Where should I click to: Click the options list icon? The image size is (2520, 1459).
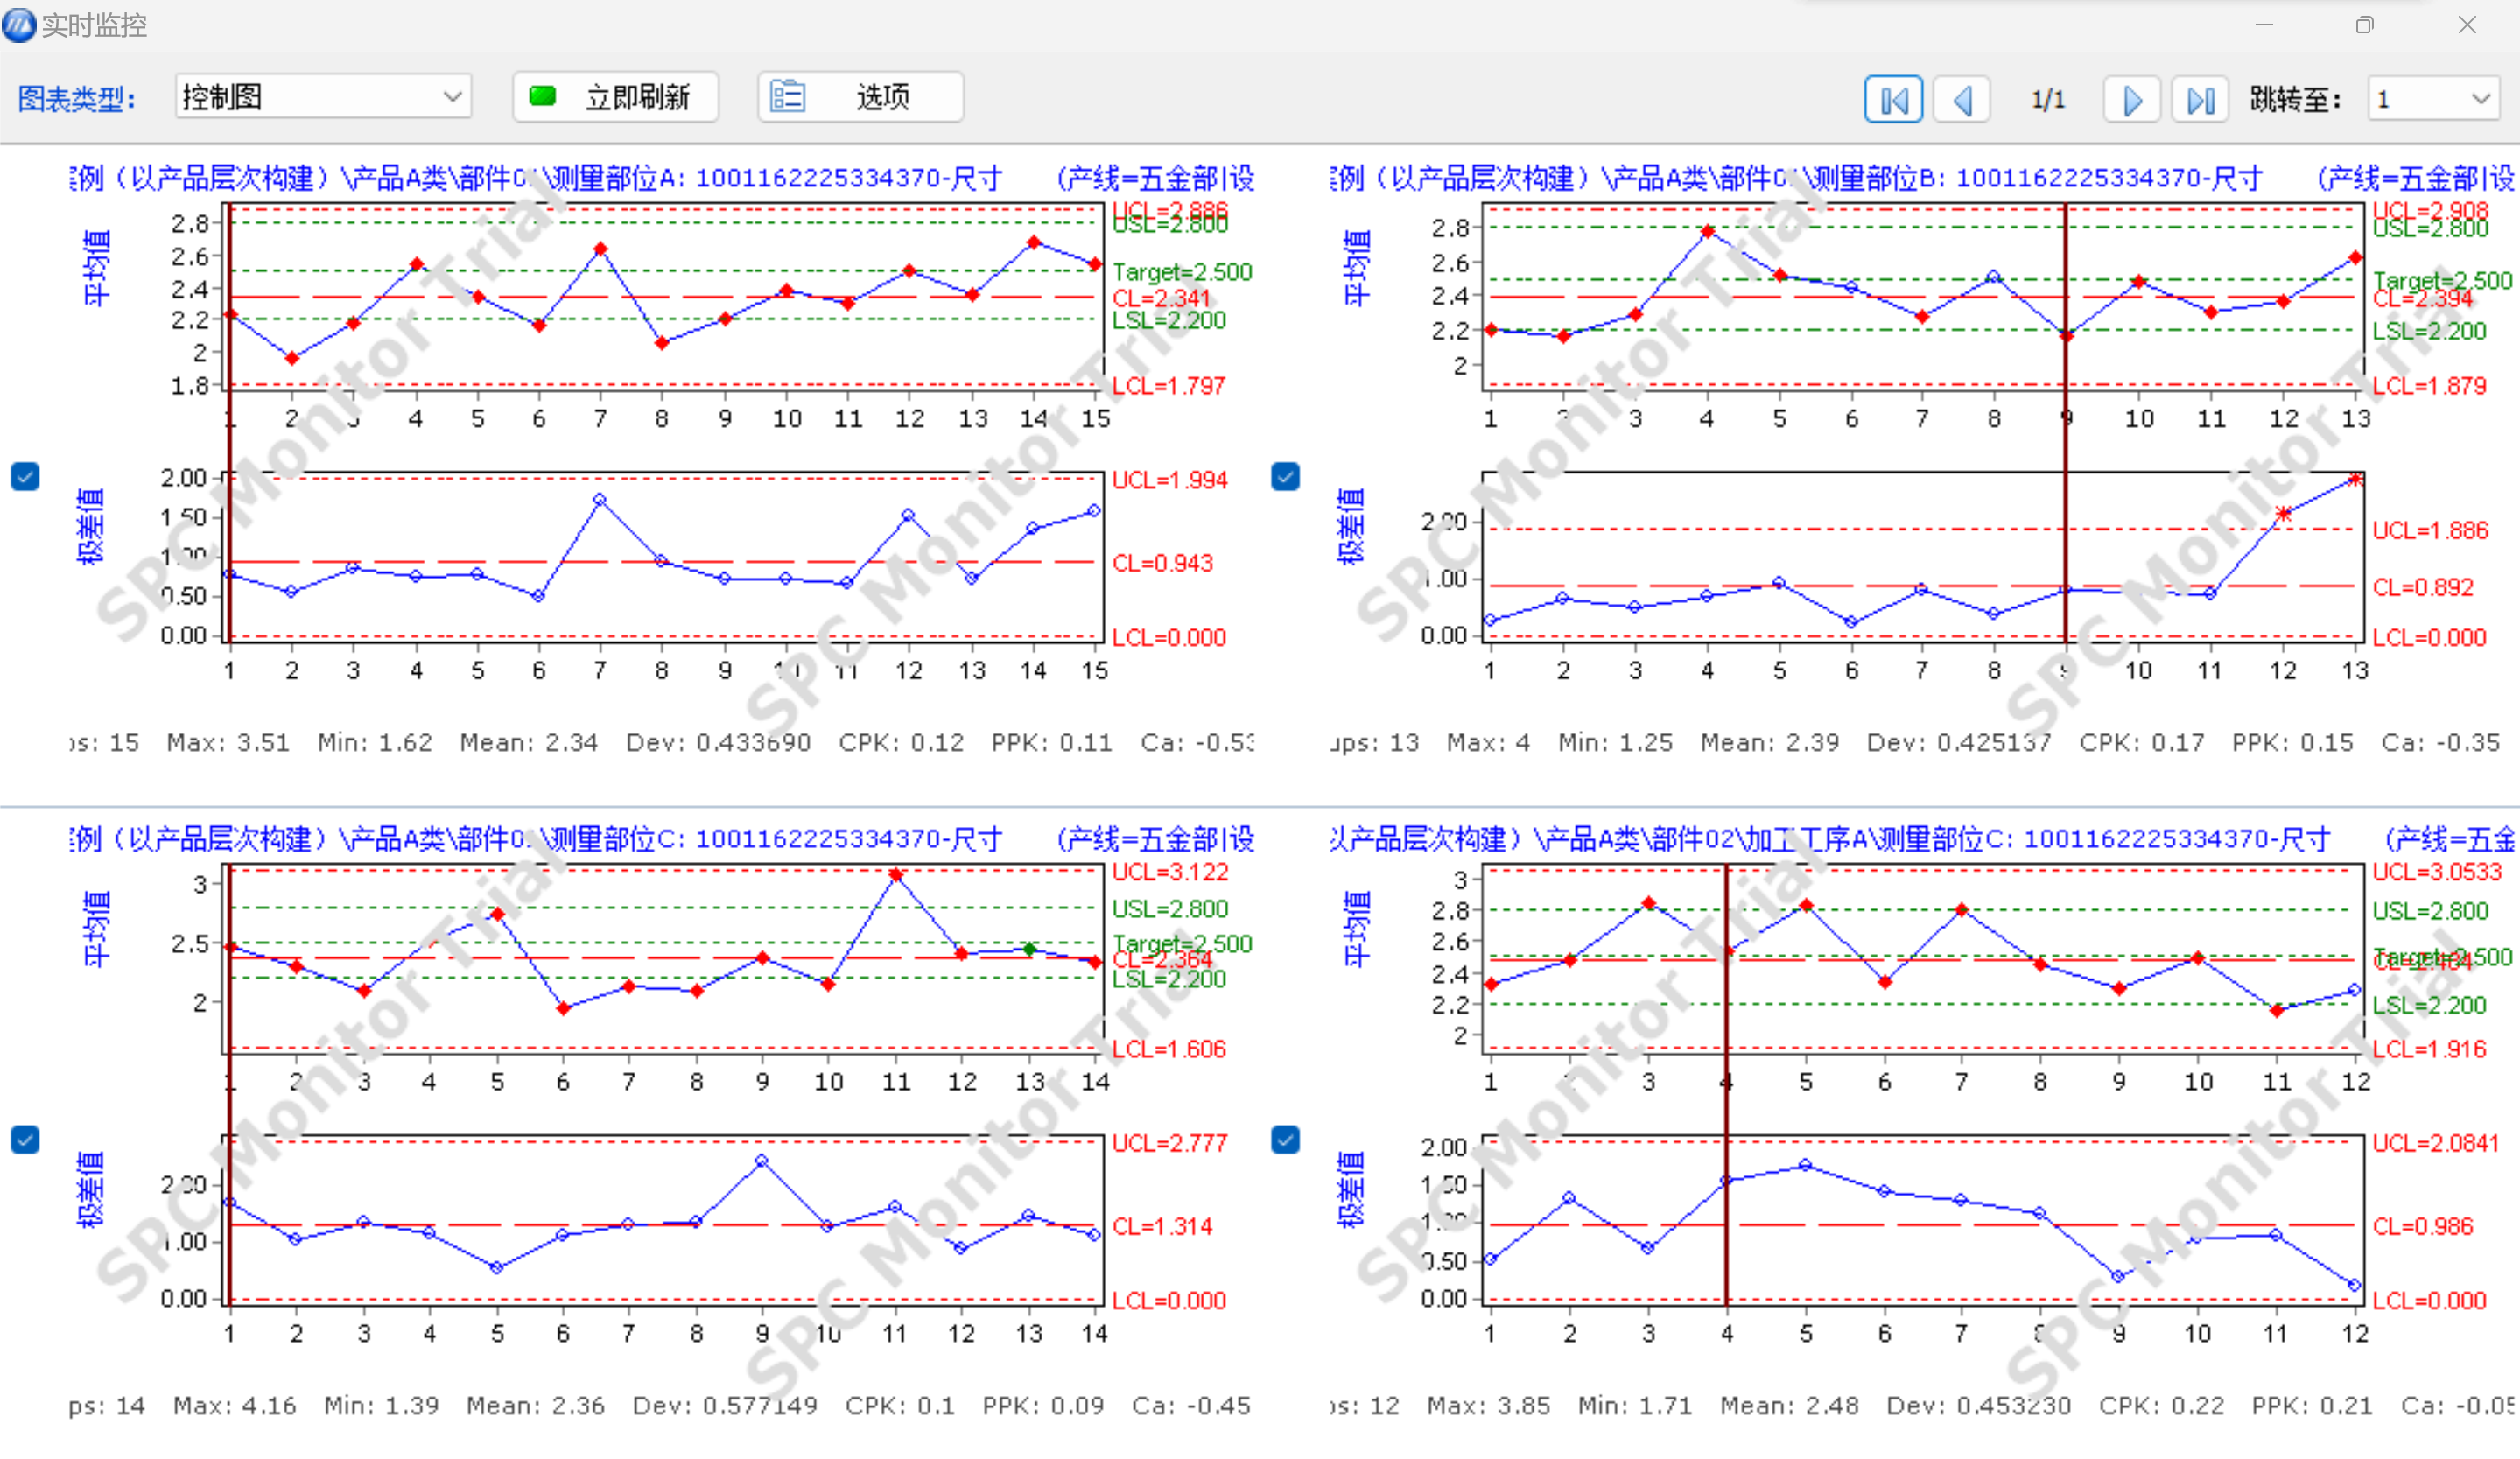(787, 96)
